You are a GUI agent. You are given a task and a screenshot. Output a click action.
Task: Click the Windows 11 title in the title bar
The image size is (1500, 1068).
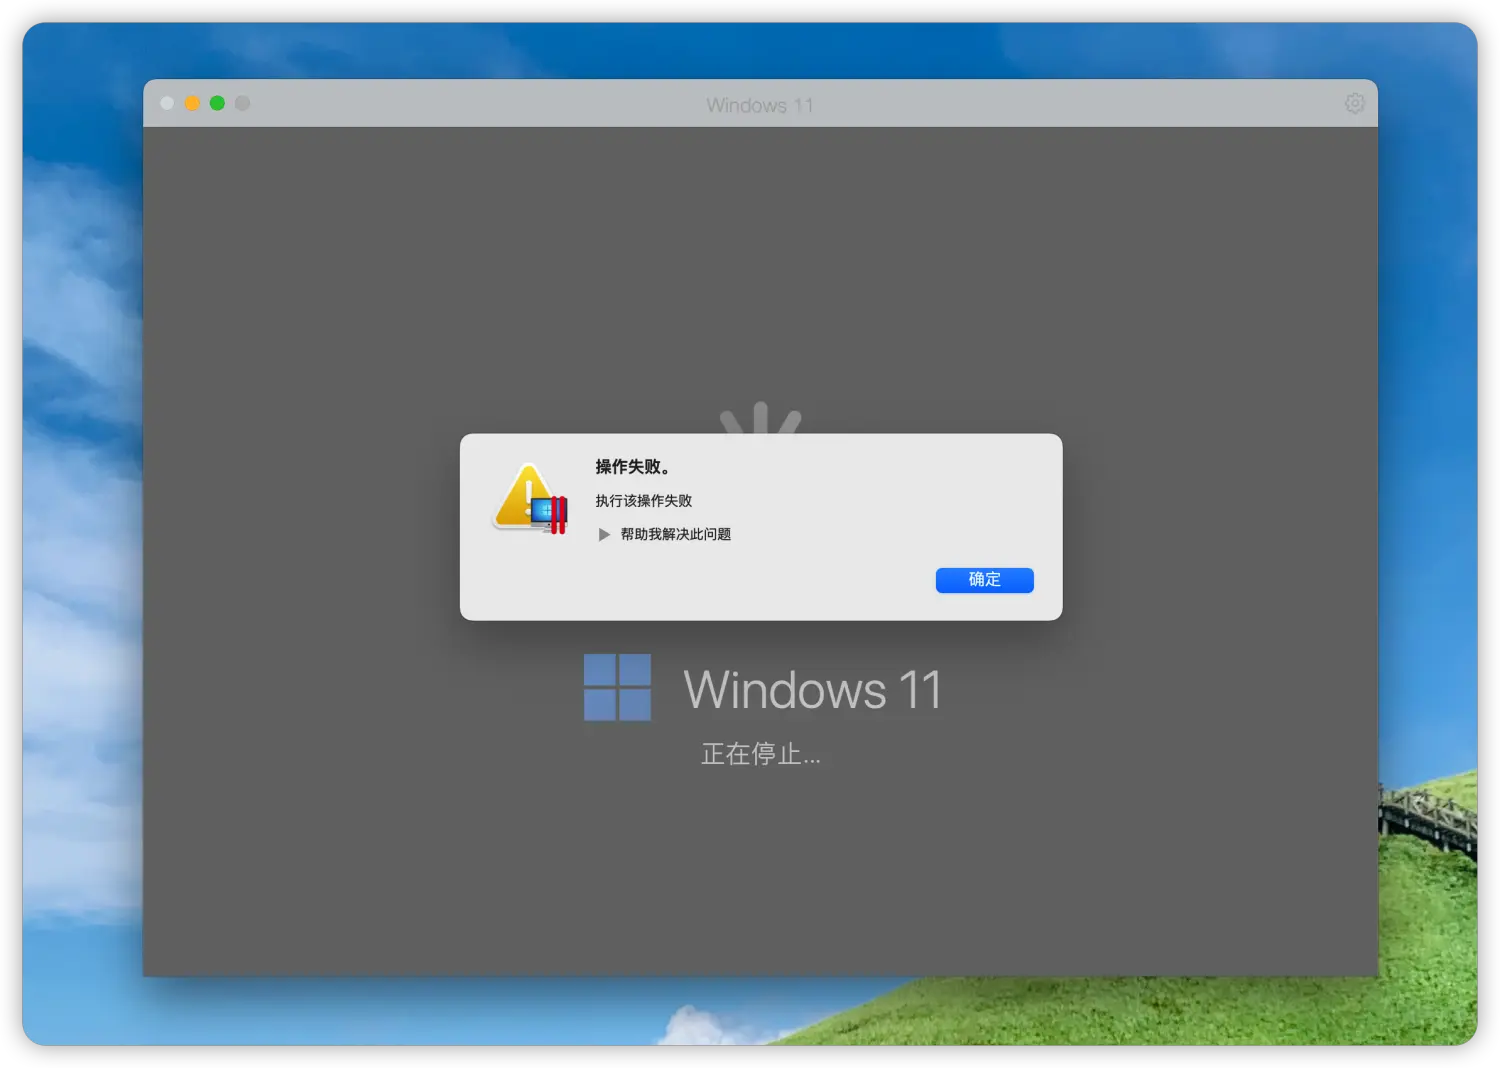(x=760, y=105)
